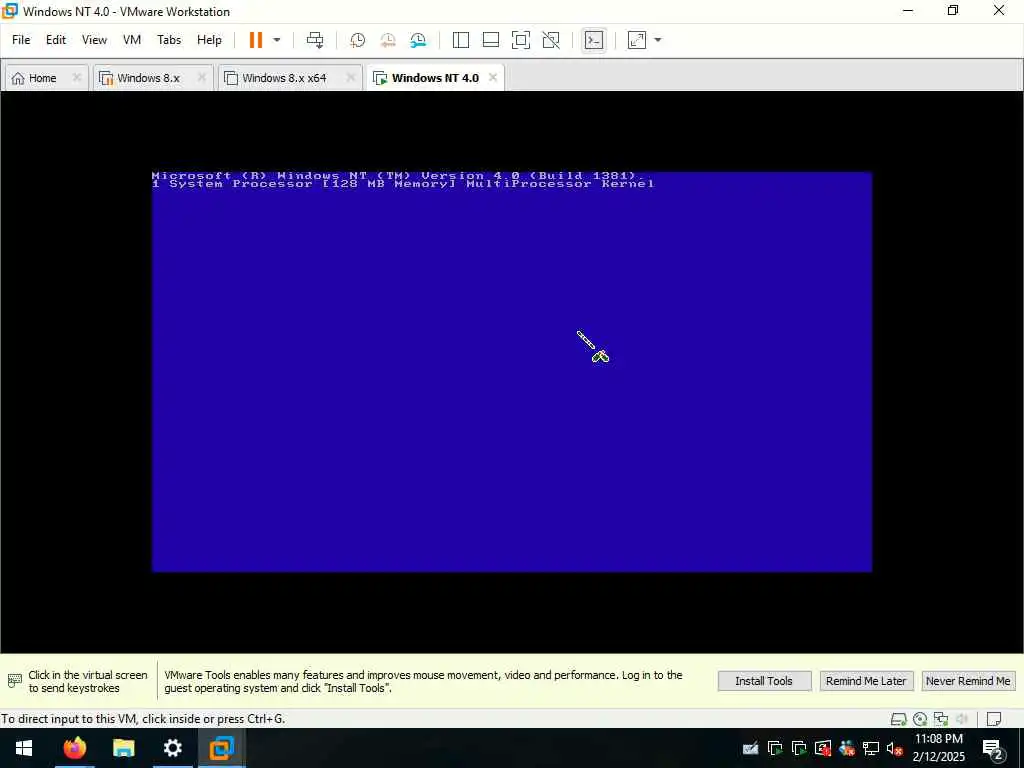Expand the stretch display options arrow
Image resolution: width=1024 pixels, height=768 pixels.
(x=658, y=40)
